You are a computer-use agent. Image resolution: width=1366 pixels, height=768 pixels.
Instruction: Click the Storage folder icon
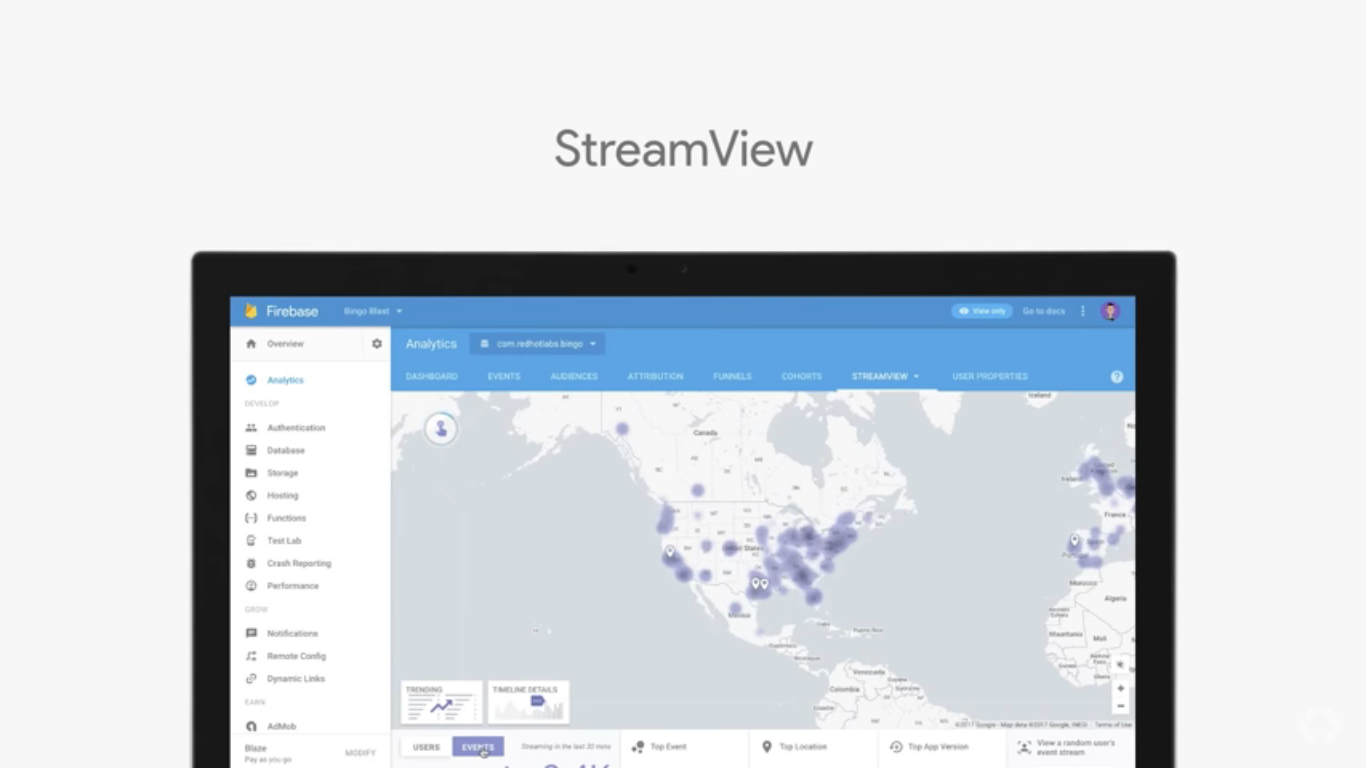point(251,473)
